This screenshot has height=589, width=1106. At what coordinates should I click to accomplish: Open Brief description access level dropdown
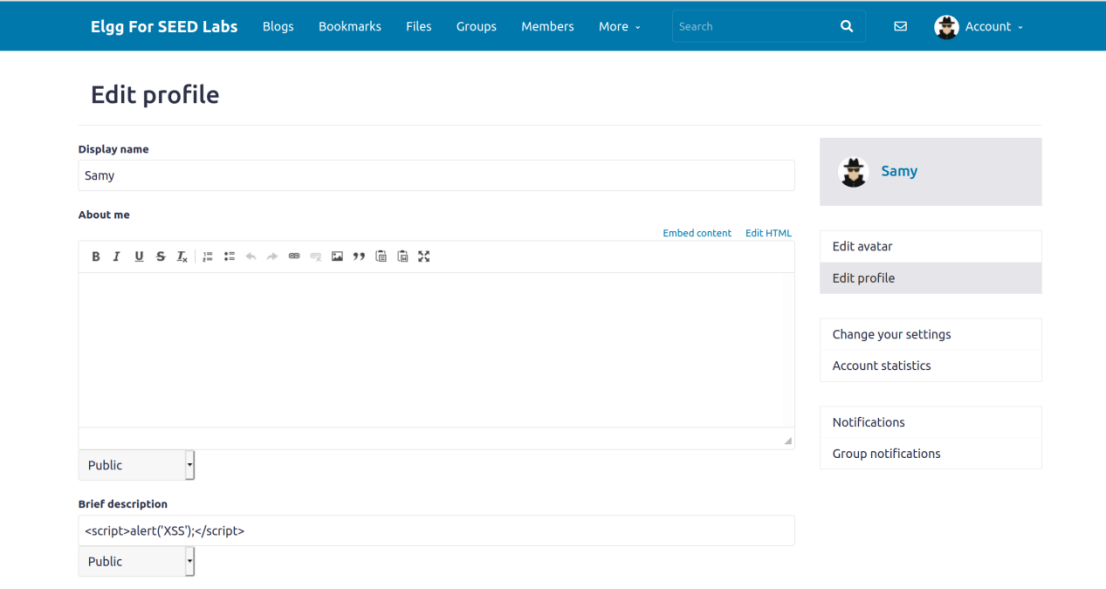point(136,562)
